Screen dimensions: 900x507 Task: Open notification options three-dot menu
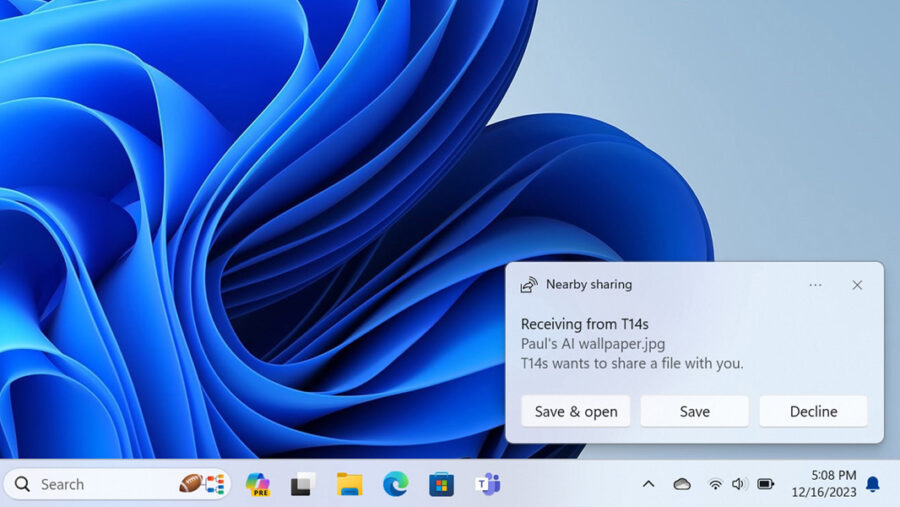(x=815, y=285)
